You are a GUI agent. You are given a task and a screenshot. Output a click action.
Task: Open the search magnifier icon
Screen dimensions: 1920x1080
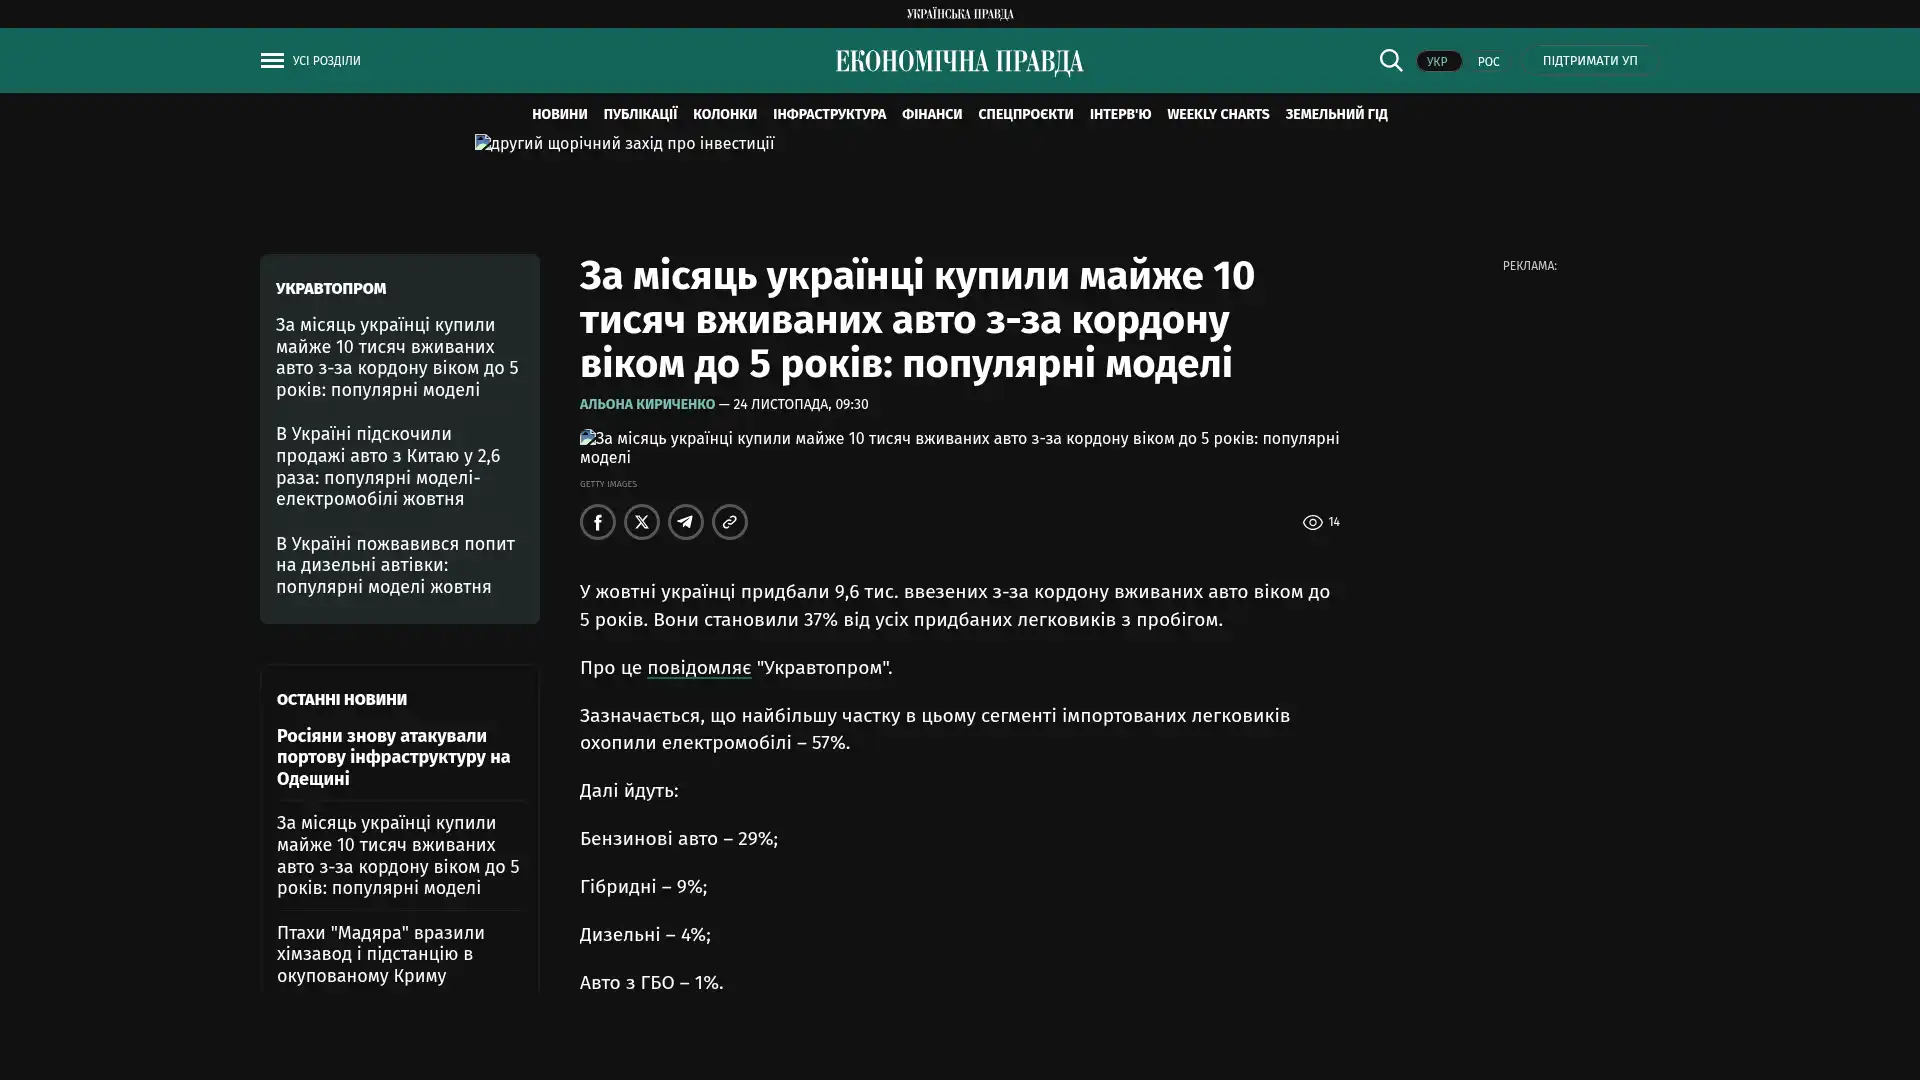(1390, 60)
